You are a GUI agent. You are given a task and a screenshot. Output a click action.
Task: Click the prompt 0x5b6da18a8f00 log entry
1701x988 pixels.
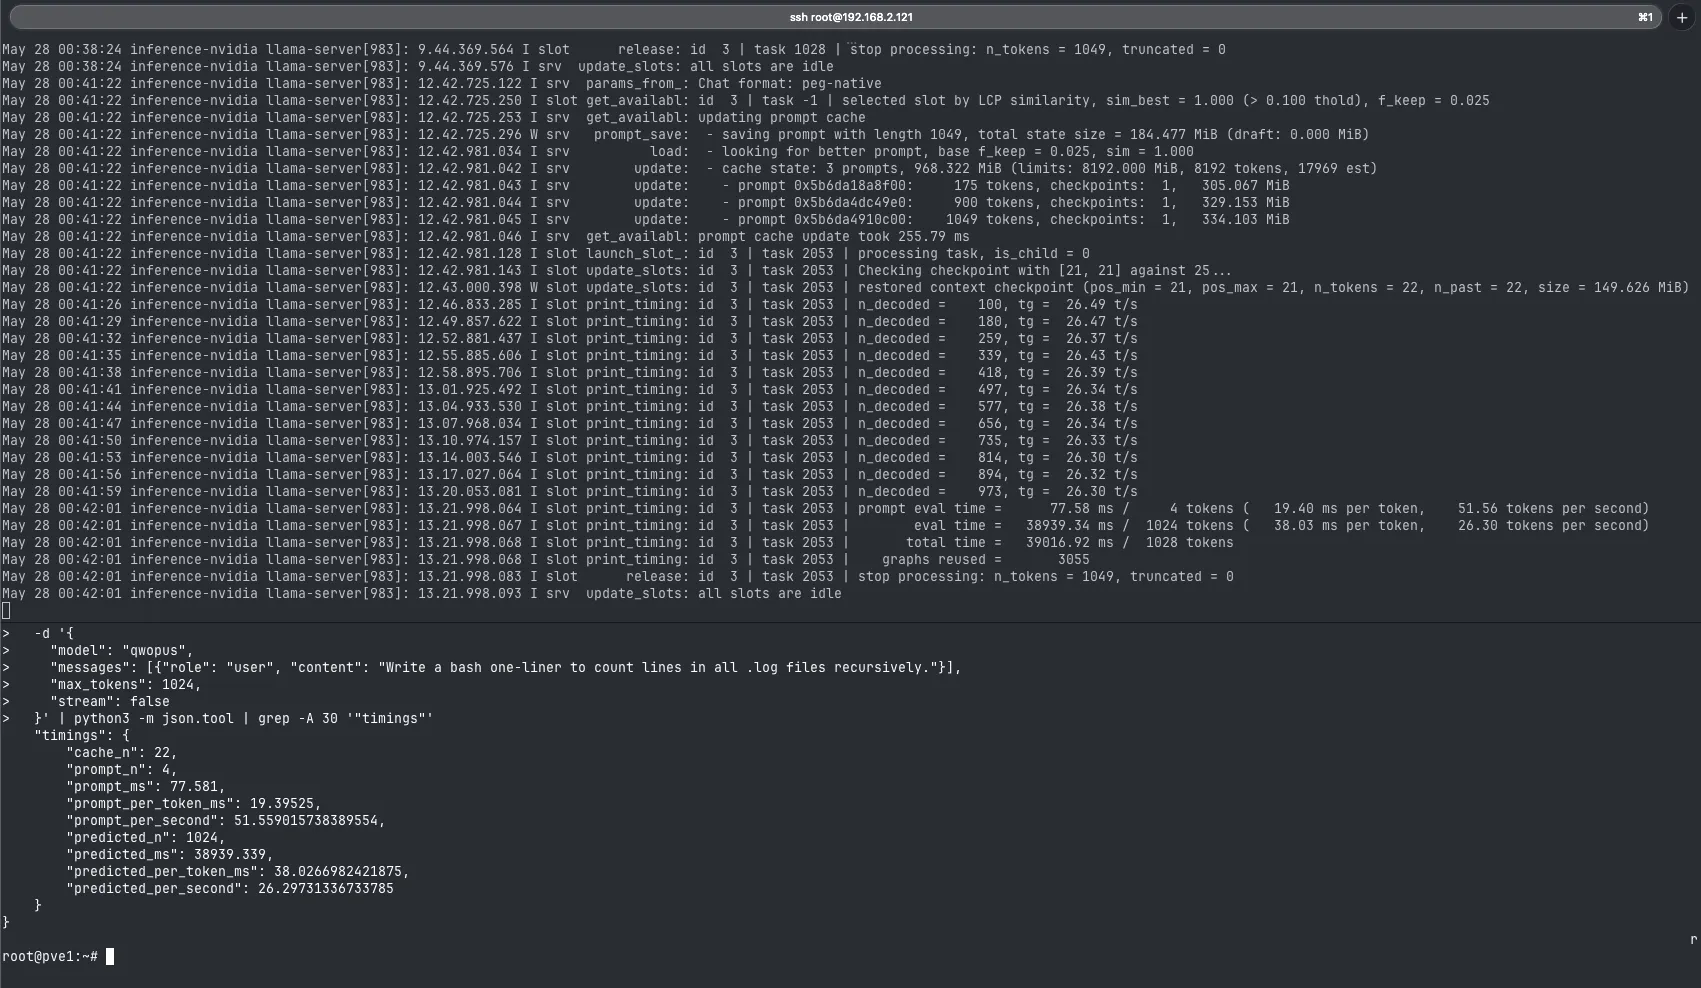click(646, 185)
